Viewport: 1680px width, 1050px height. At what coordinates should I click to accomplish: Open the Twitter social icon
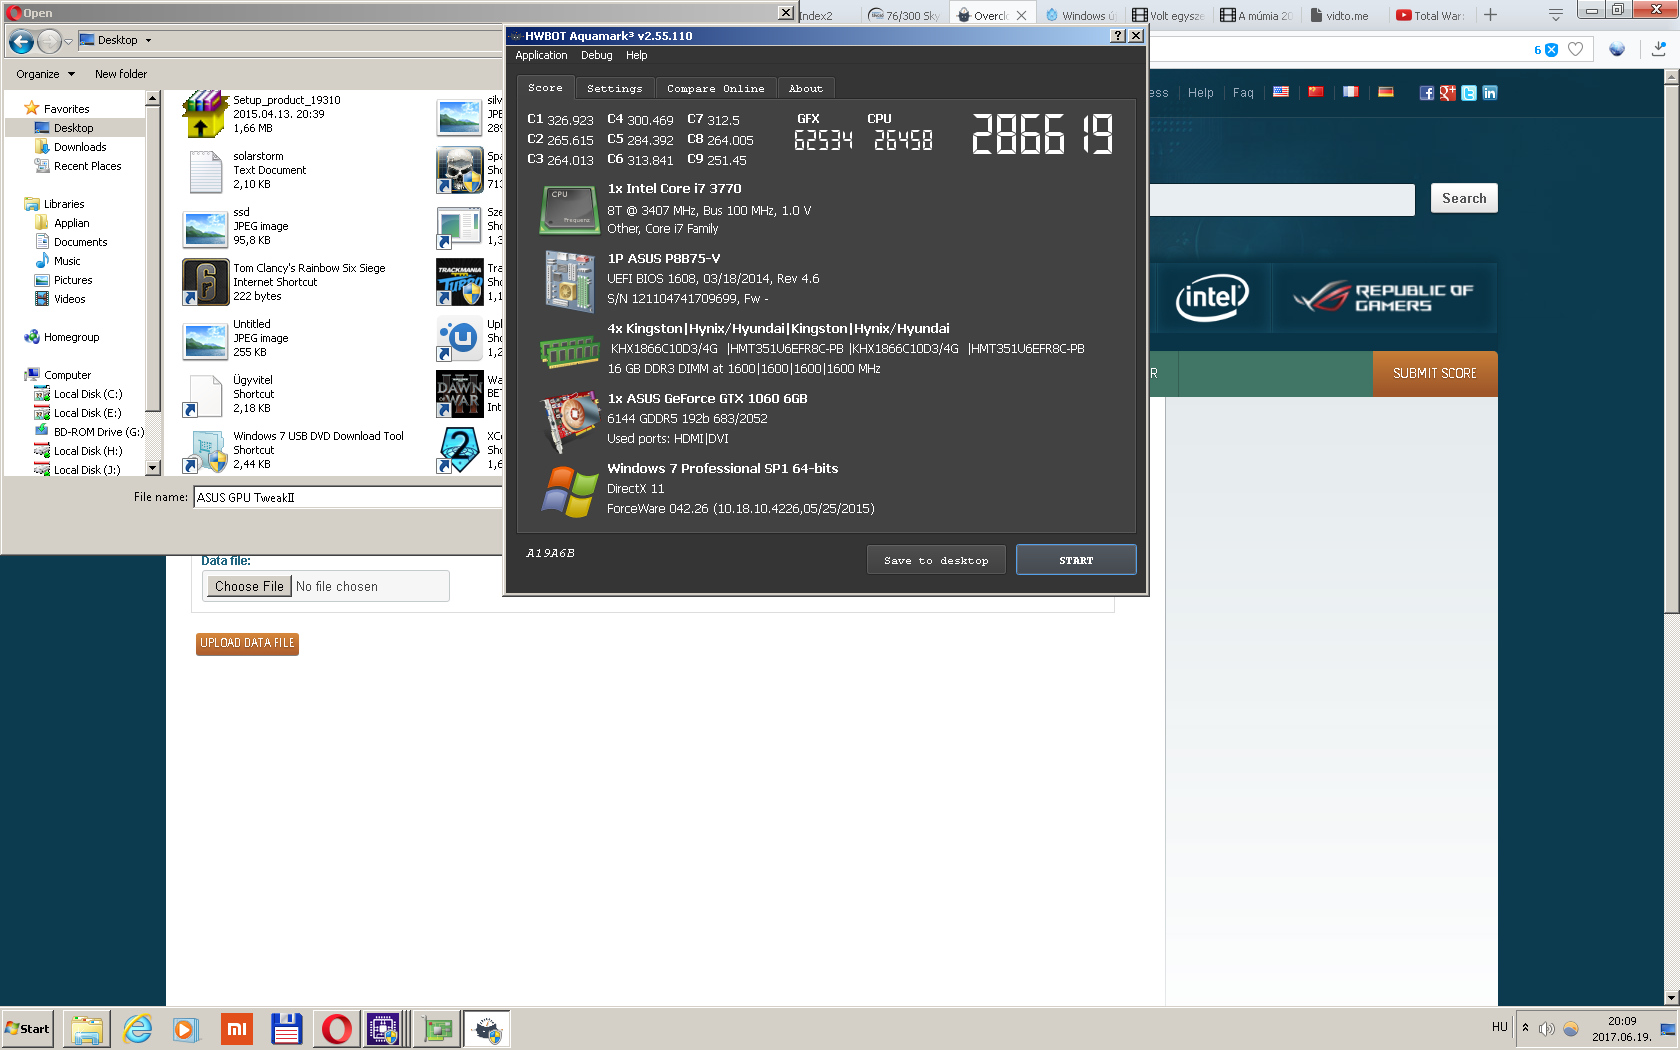[1469, 93]
